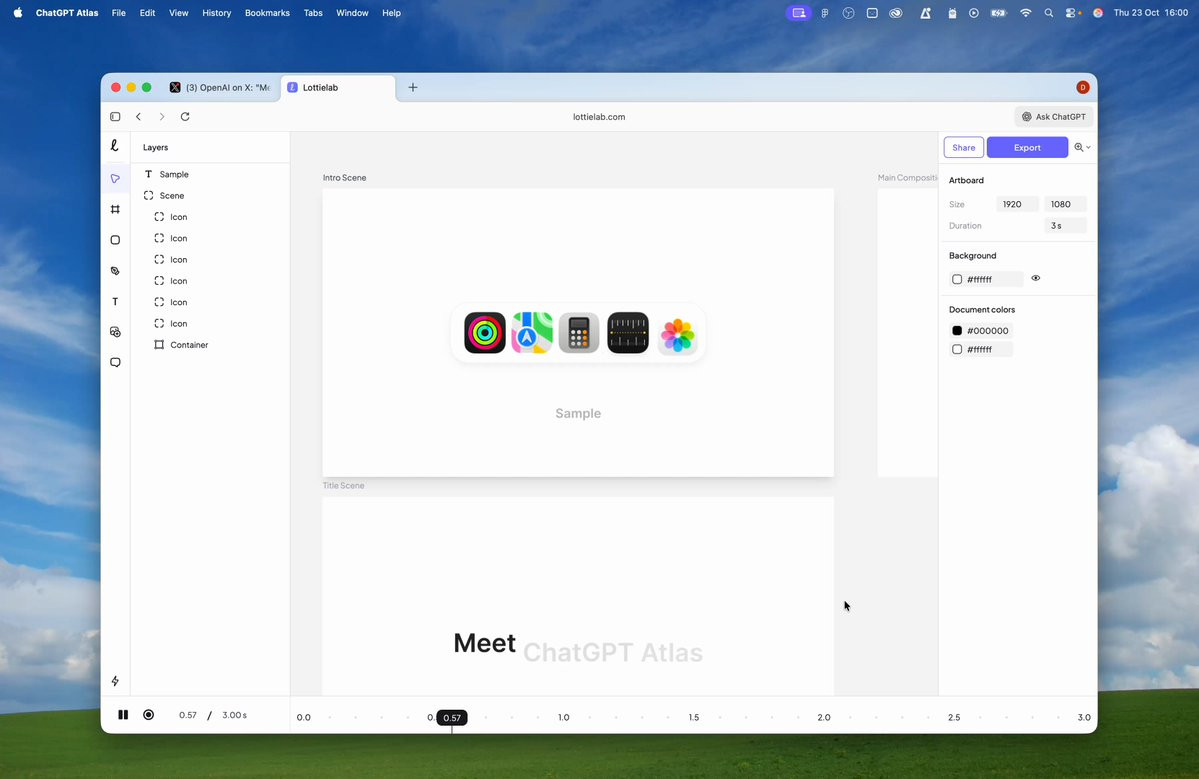Click the artboard height field 1080
The image size is (1199, 779).
[1064, 204]
